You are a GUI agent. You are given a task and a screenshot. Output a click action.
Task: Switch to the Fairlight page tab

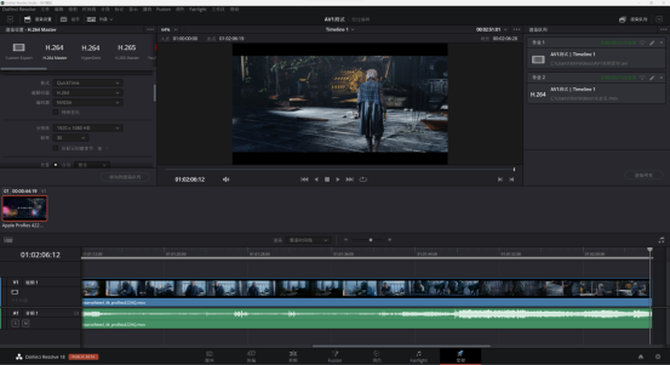418,356
